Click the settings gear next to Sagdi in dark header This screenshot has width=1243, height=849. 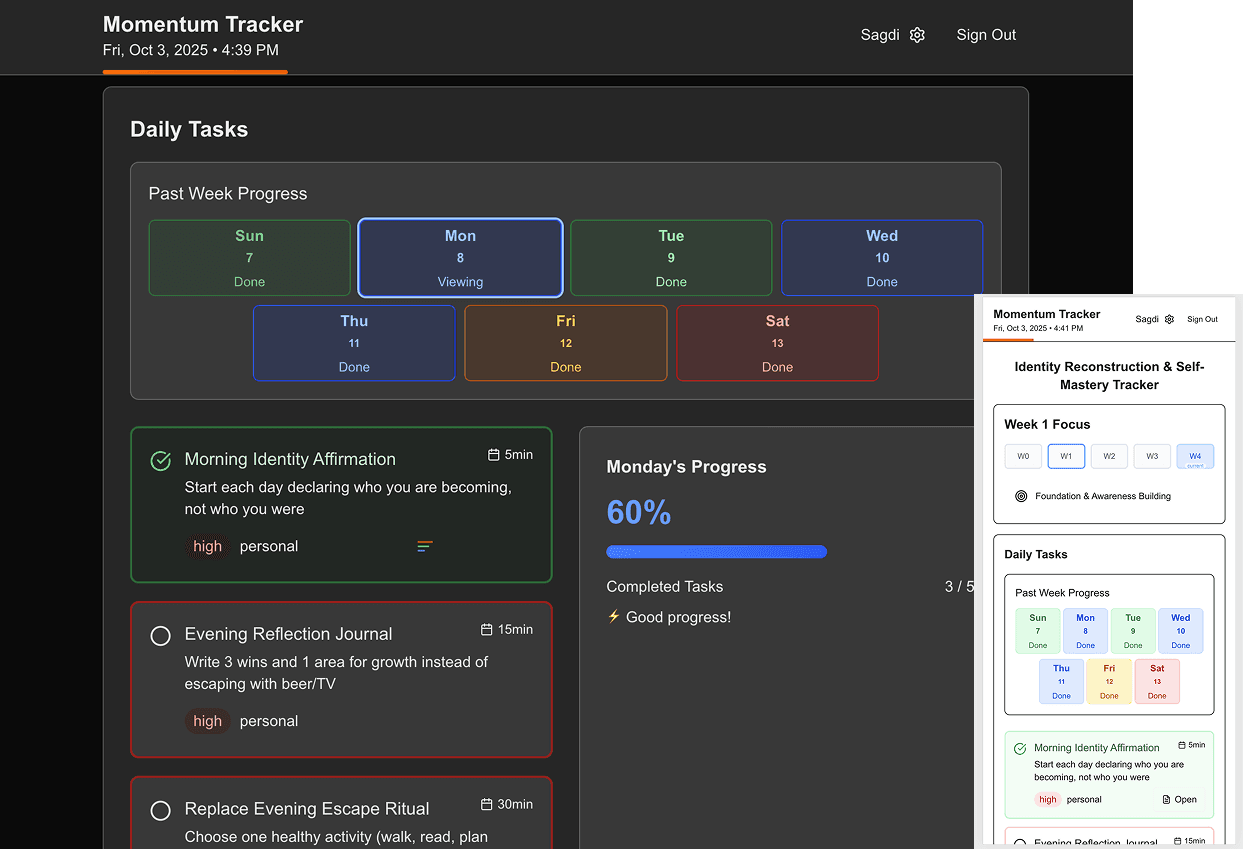click(917, 35)
